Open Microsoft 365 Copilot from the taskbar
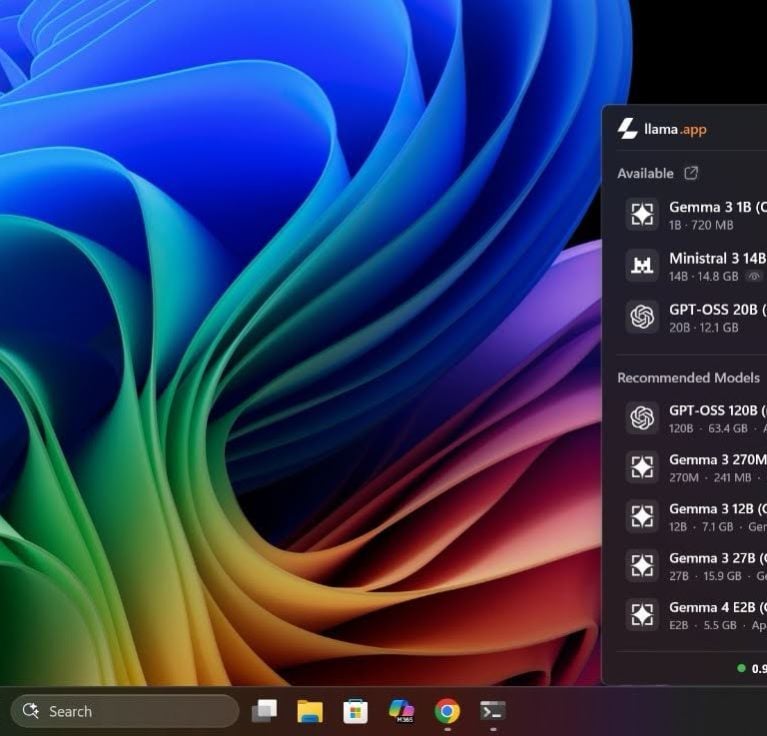The height and width of the screenshot is (736, 767). pos(401,711)
